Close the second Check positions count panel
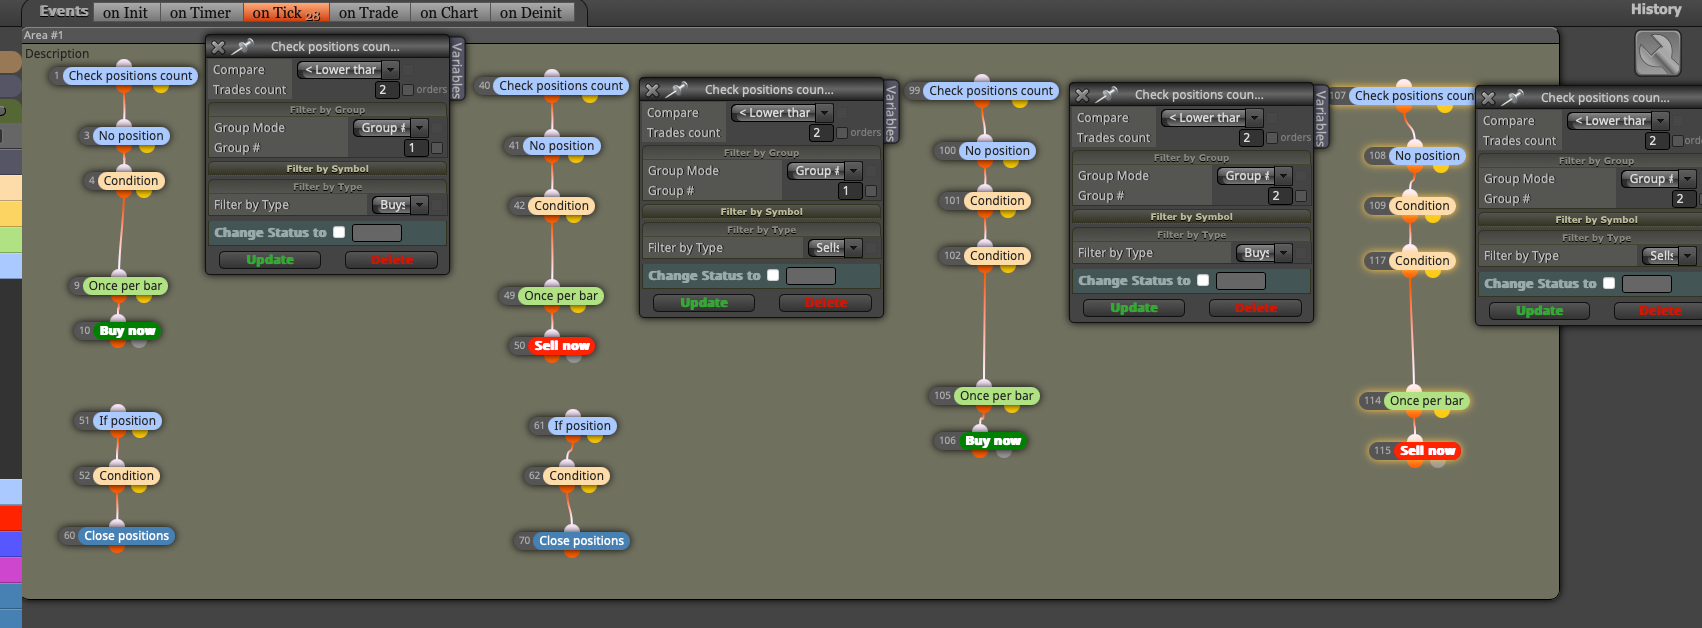This screenshot has height=628, width=1702. pos(652,90)
